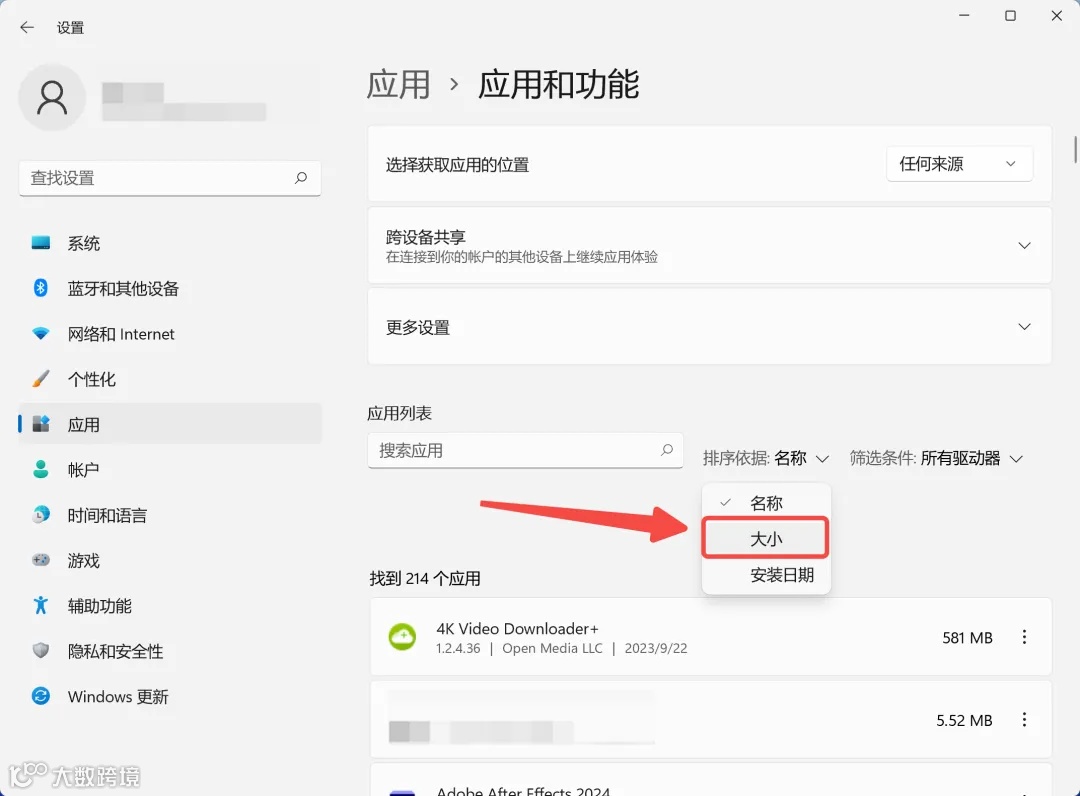
Task: Open 游戏 settings
Action: click(x=169, y=561)
